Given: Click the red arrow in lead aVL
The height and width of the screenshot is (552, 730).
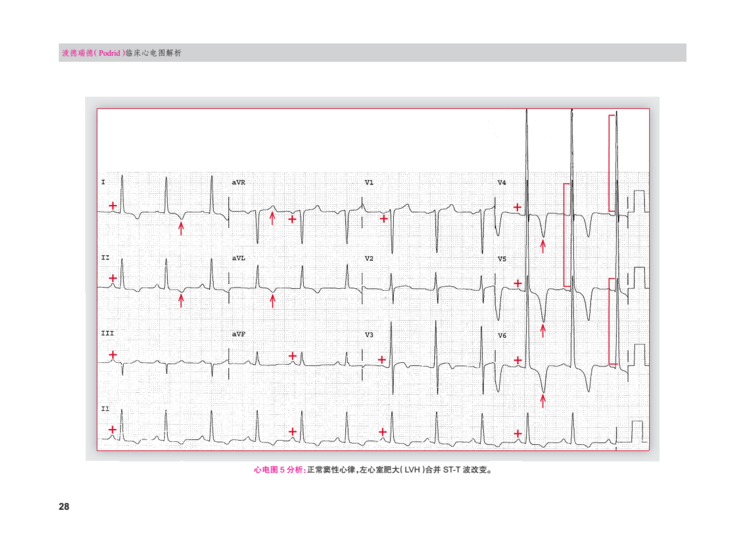Looking at the screenshot, I should pos(273,298).
